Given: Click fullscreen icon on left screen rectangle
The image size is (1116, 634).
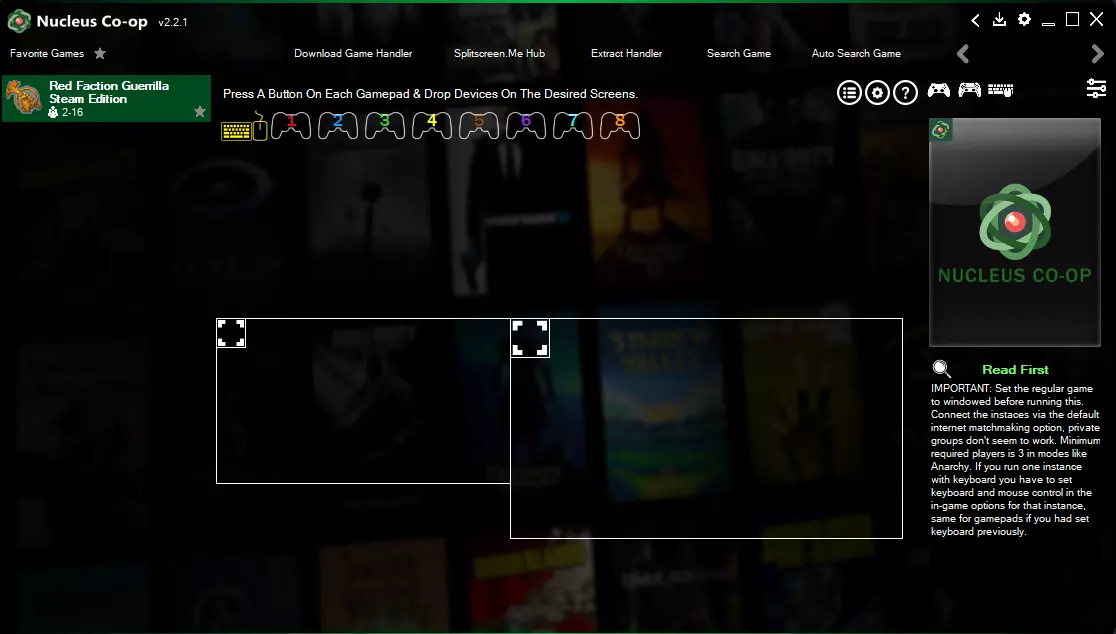Looking at the screenshot, I should 231,333.
